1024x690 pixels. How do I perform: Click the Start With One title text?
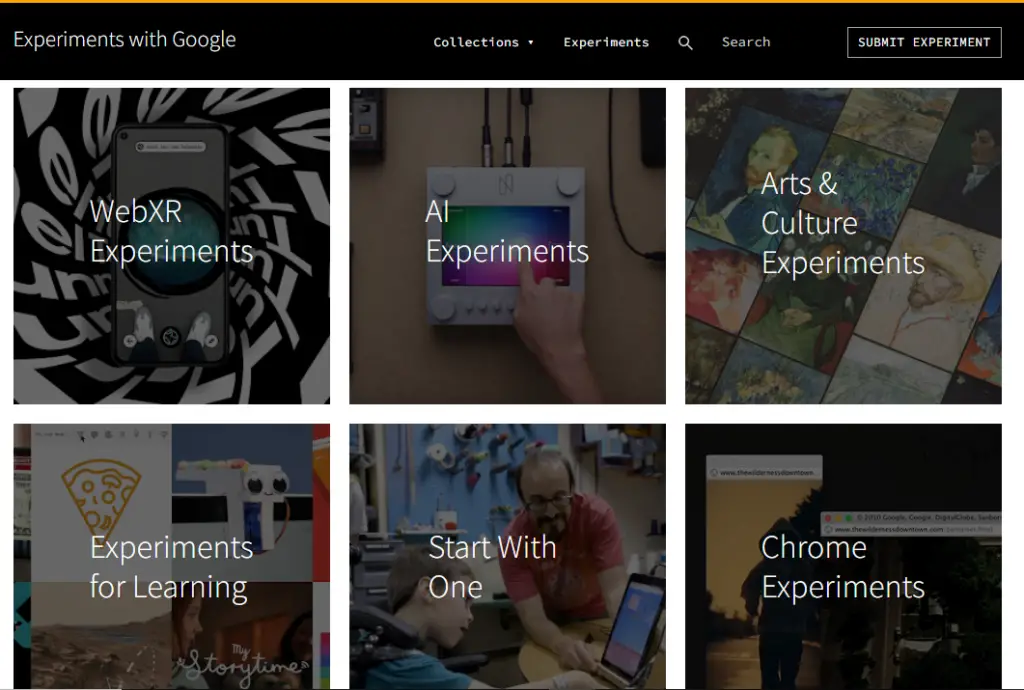pyautogui.click(x=492, y=567)
